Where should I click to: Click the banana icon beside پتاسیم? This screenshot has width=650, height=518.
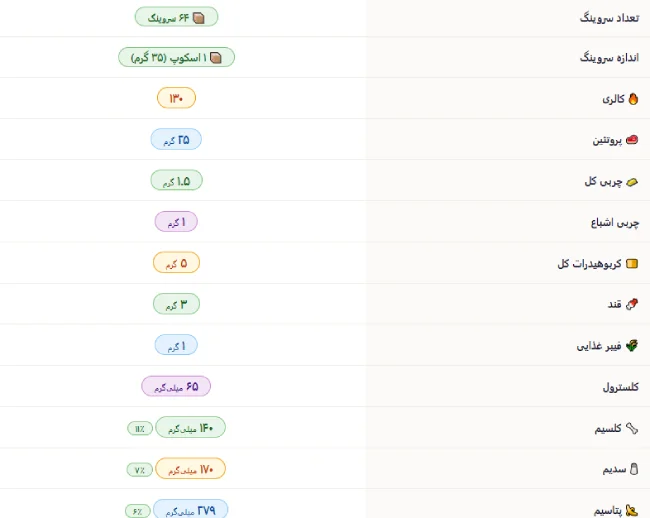pos(632,510)
